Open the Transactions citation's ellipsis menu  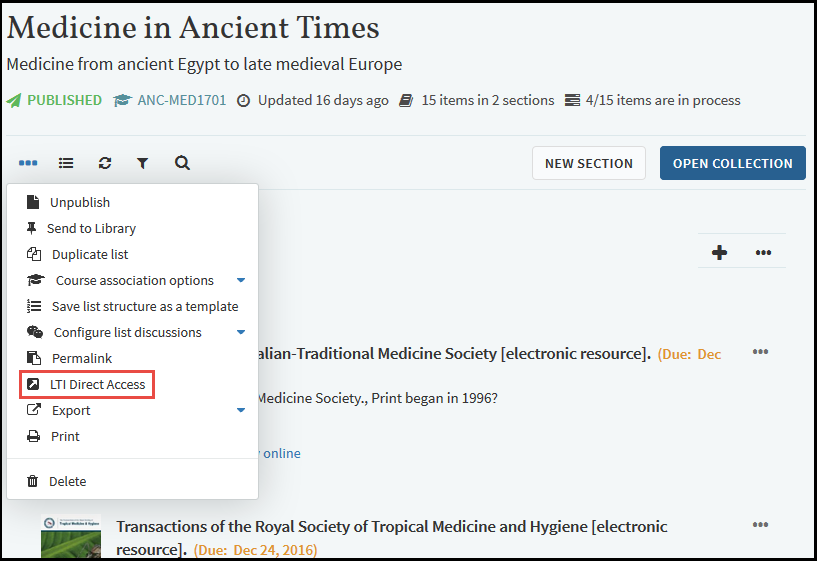761,525
